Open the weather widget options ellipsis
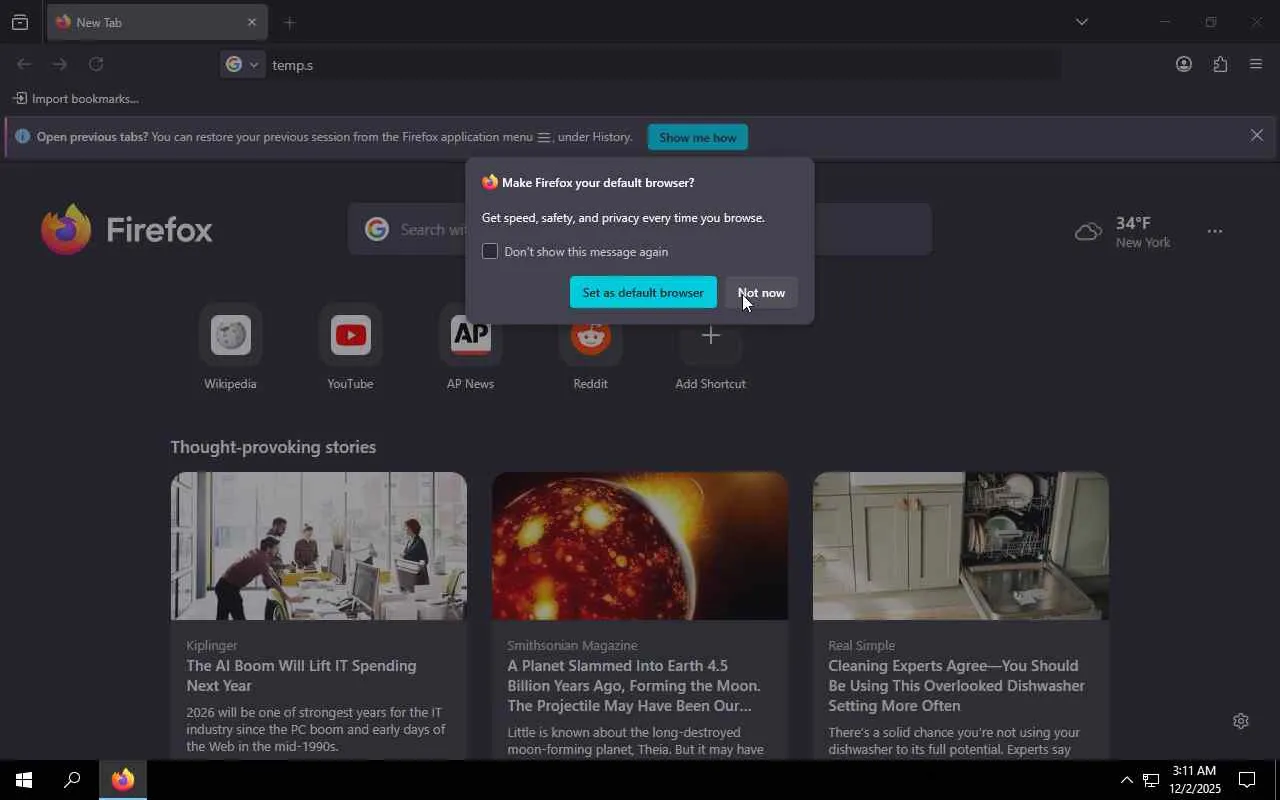 point(1215,231)
